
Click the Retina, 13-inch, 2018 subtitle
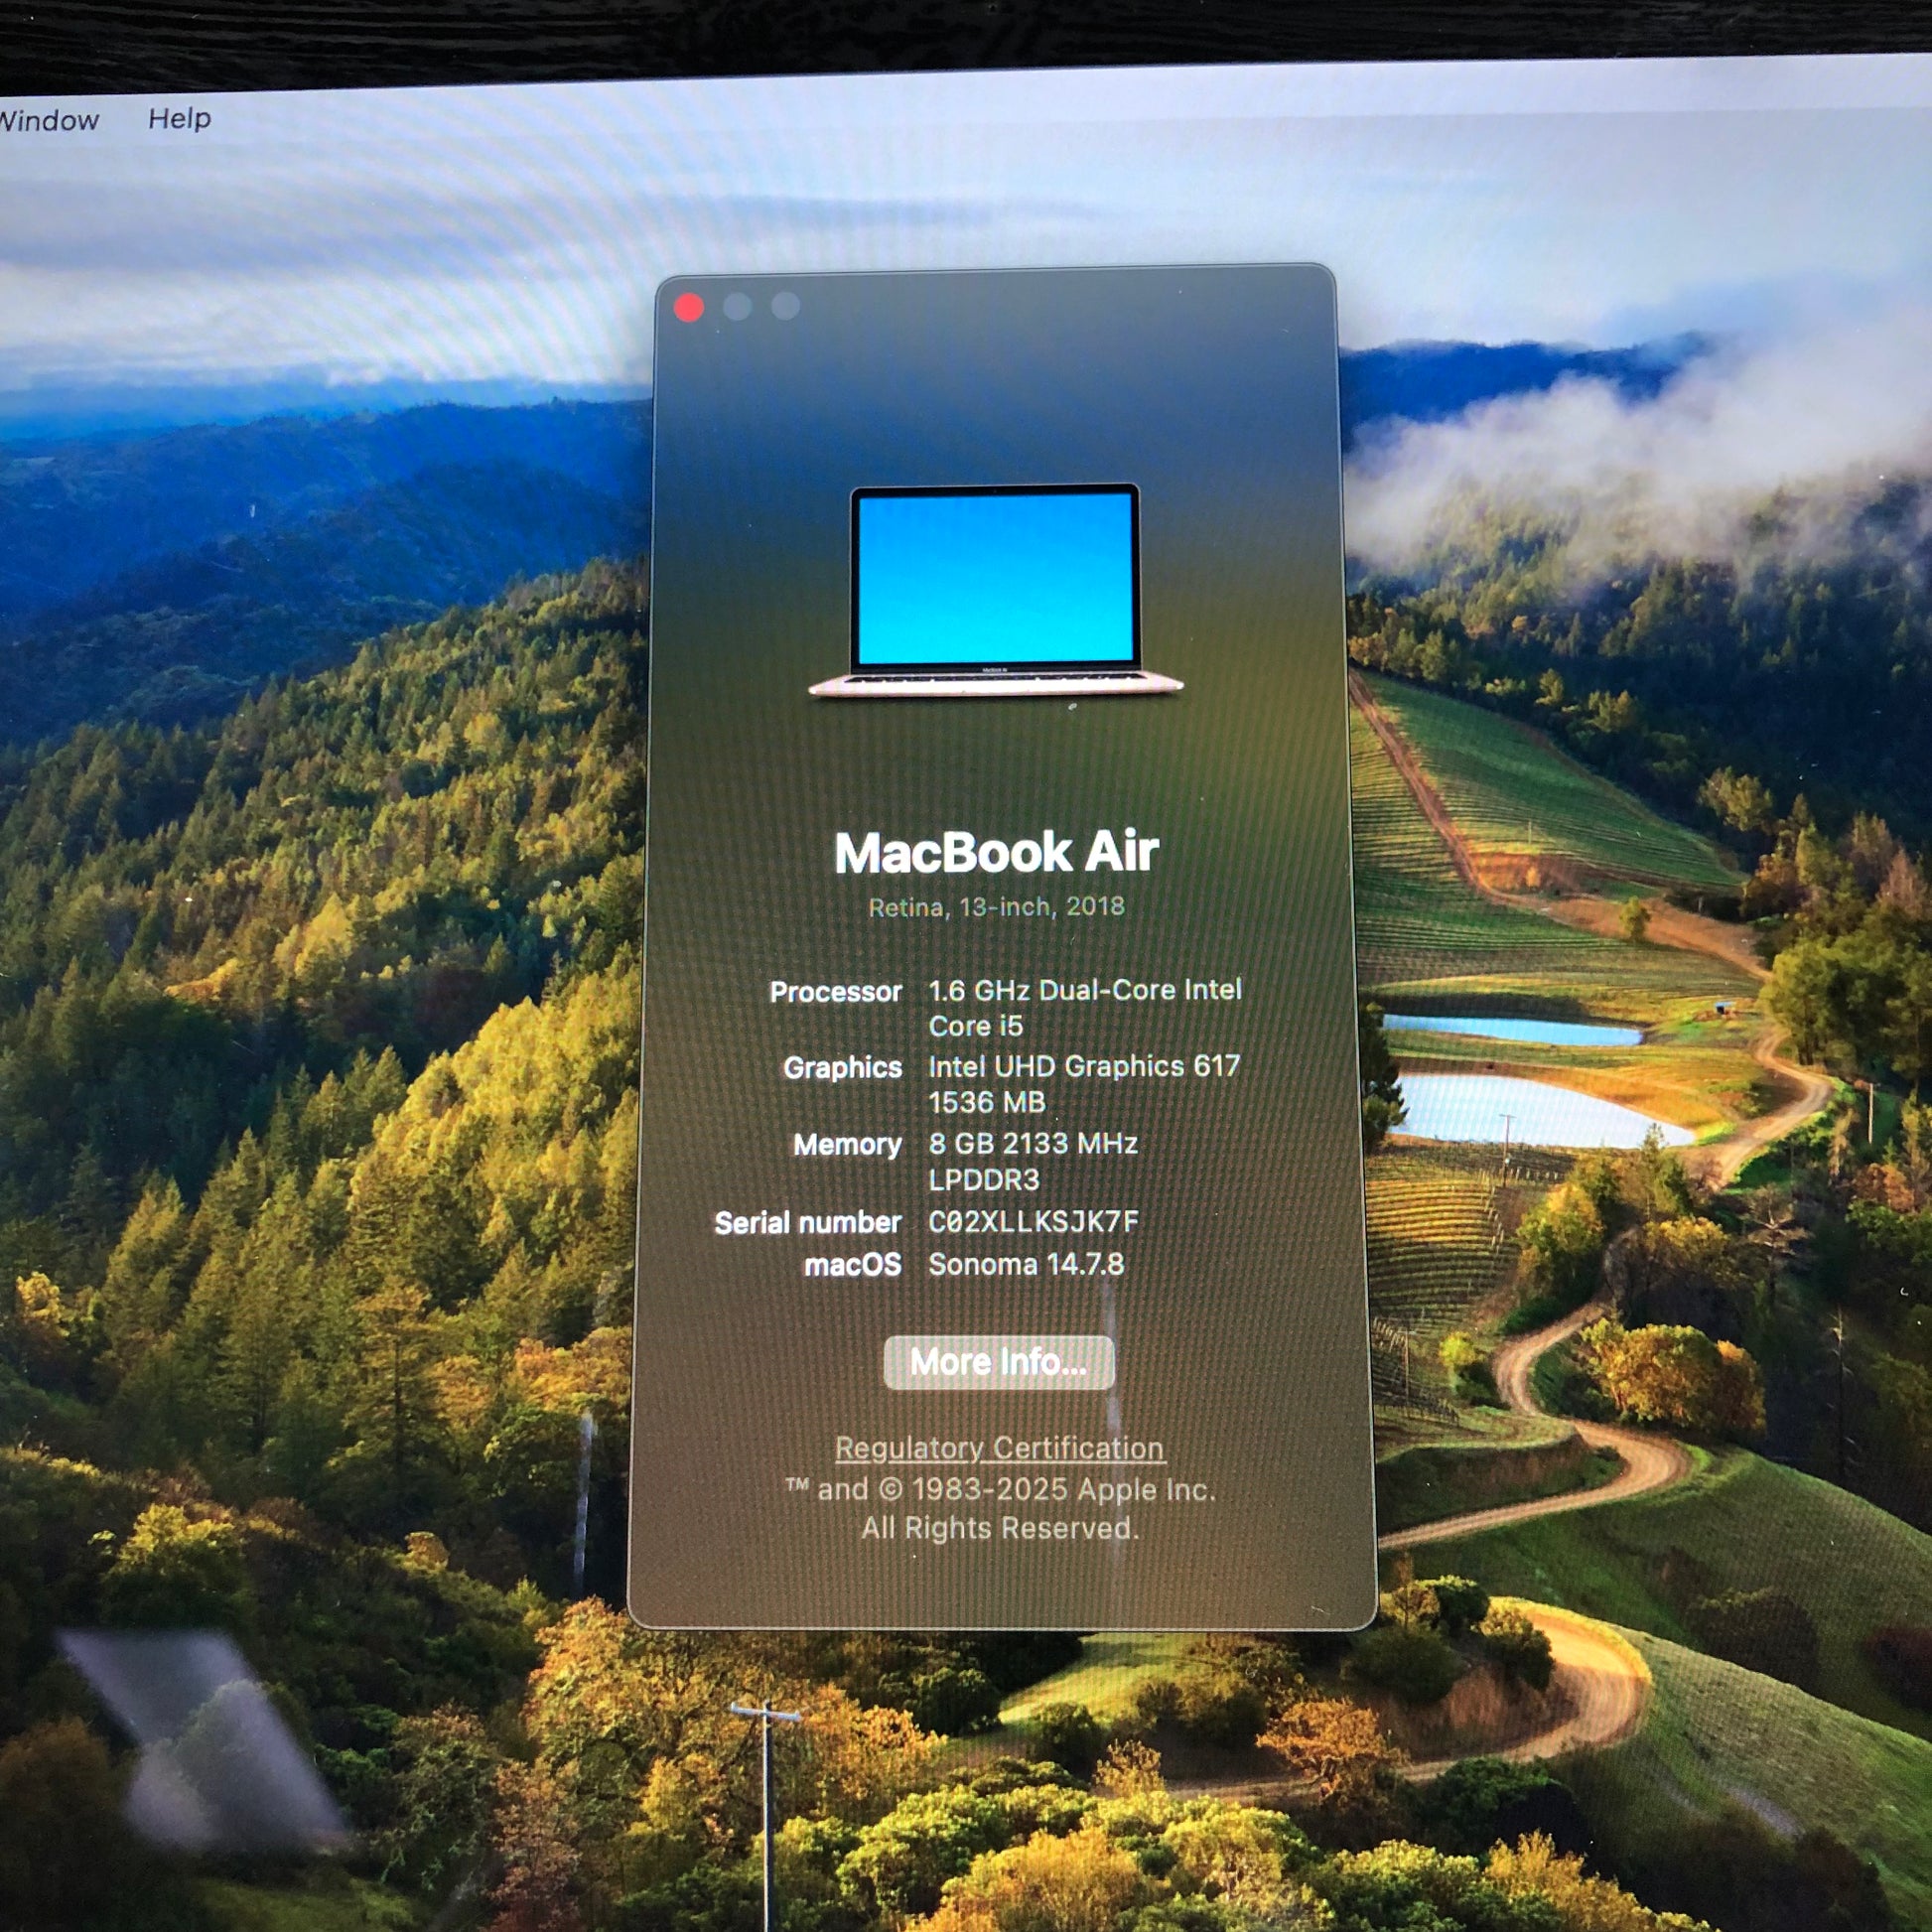coord(997,907)
